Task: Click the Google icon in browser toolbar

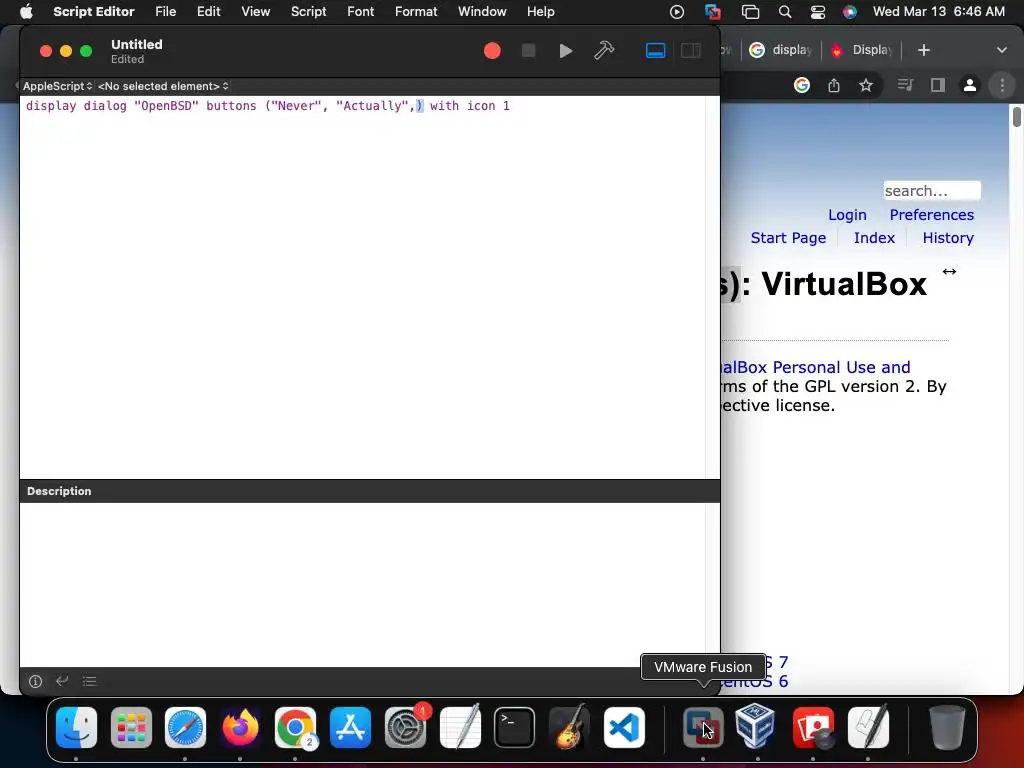Action: (801, 85)
